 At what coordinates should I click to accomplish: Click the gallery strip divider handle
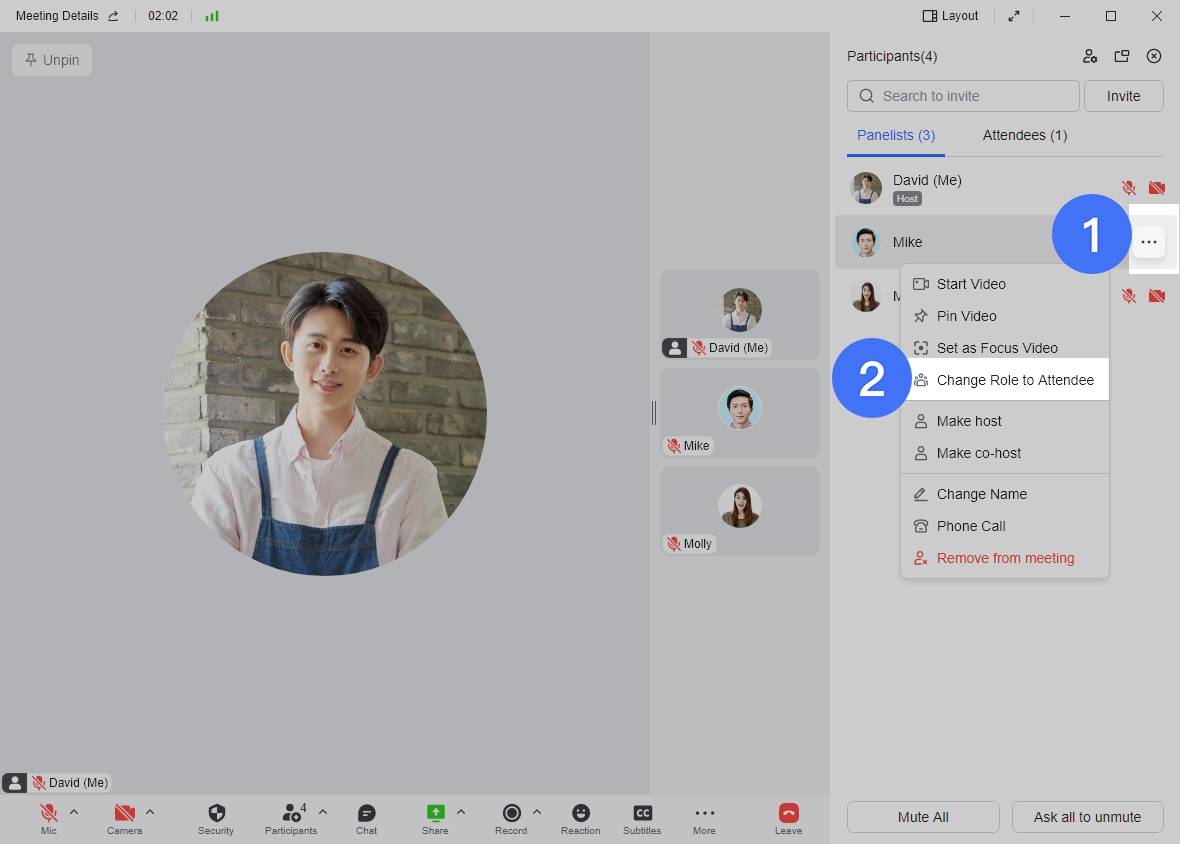(654, 413)
